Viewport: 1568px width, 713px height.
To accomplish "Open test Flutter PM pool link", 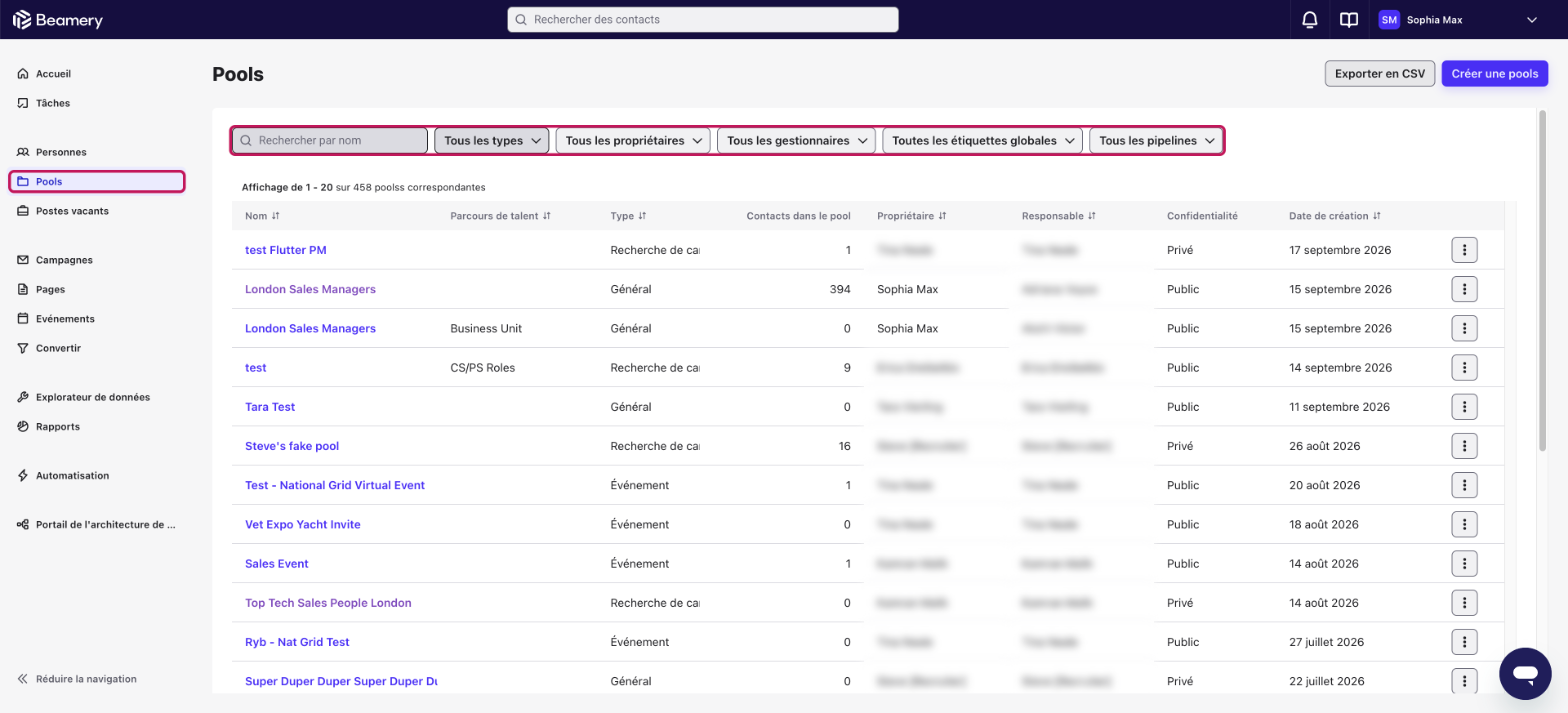I will [286, 250].
